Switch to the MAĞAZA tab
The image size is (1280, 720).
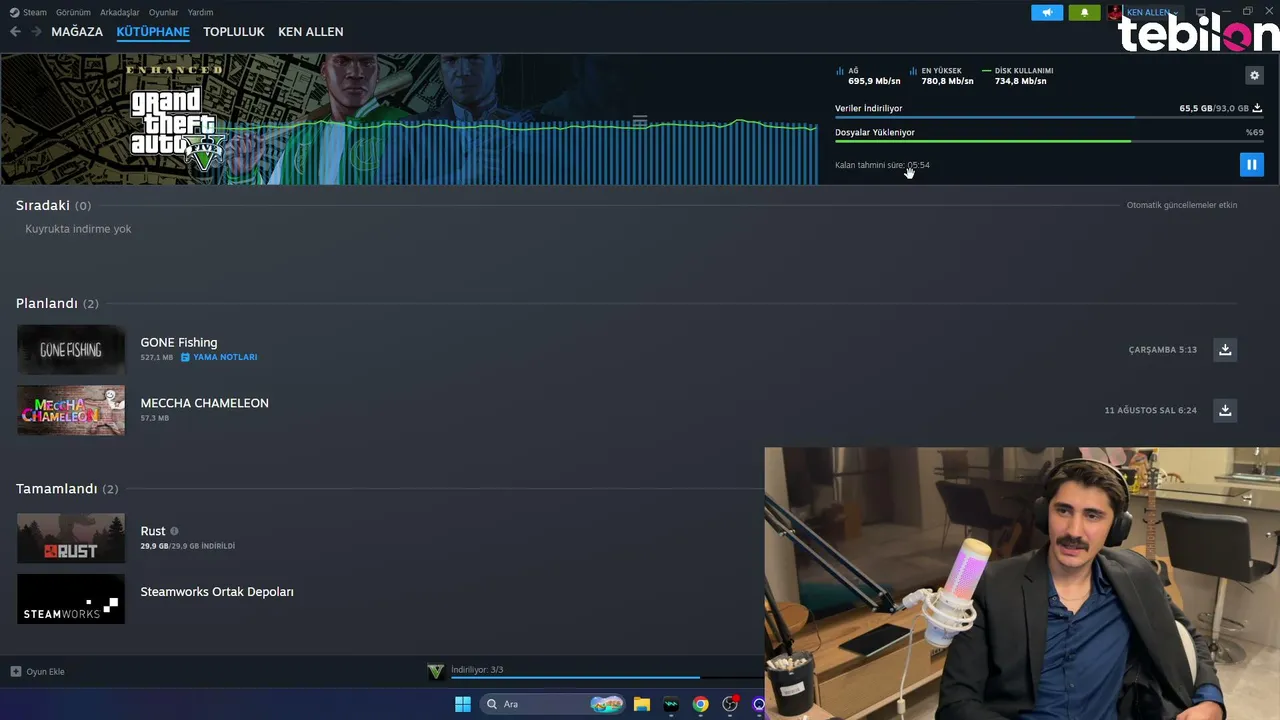tap(77, 32)
